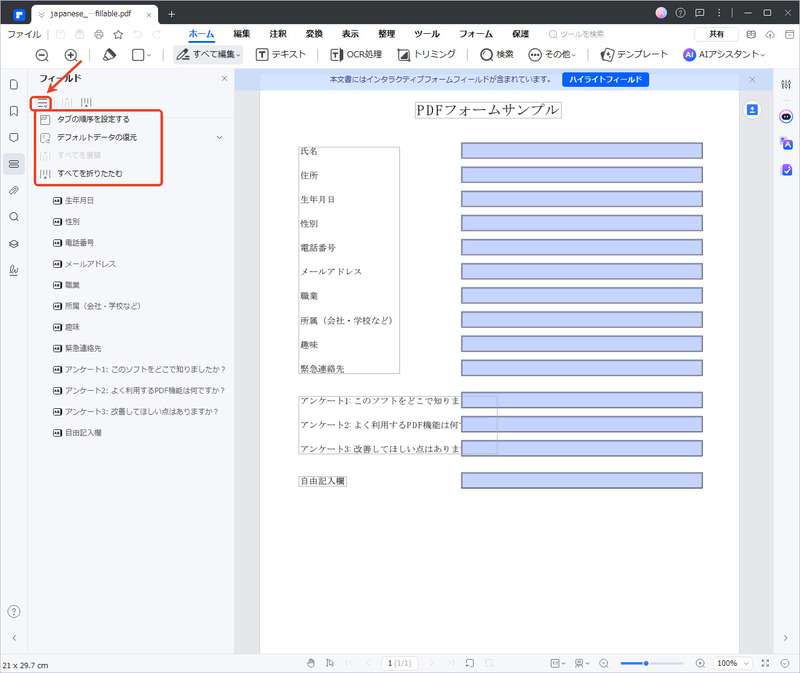Click the テキスト tool button
This screenshot has height=673, width=800.
click(281, 55)
